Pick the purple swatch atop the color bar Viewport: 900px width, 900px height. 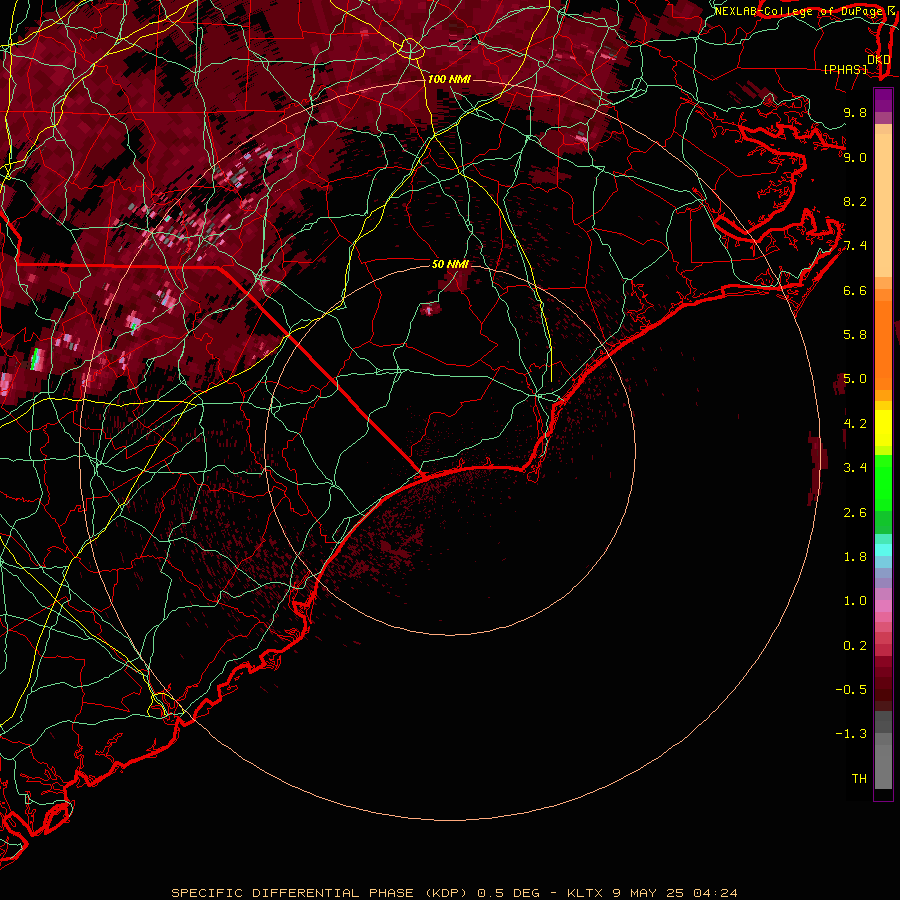tap(883, 100)
